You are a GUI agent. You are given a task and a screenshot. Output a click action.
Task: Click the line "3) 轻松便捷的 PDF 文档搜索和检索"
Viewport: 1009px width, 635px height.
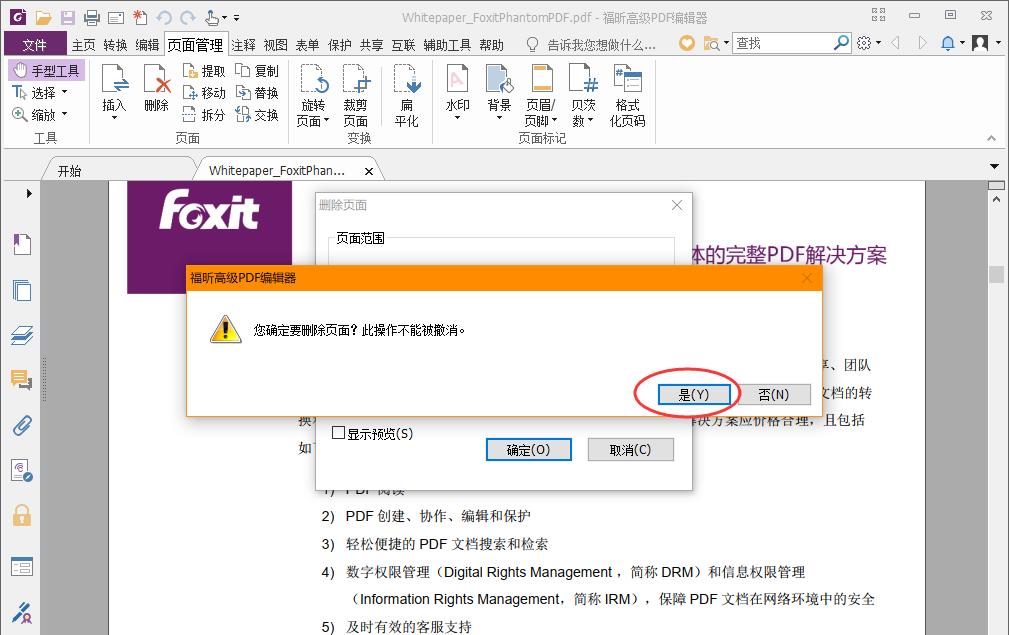coord(435,544)
